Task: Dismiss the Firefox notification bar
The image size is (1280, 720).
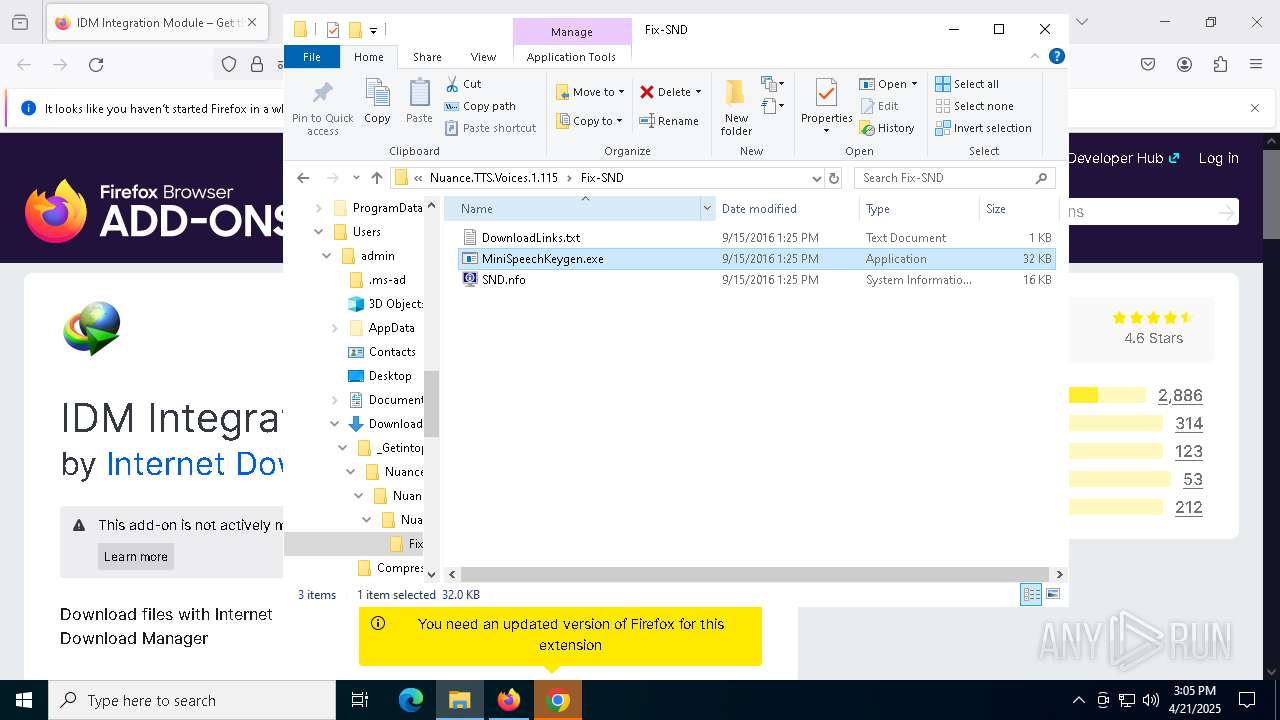Action: (x=1255, y=108)
